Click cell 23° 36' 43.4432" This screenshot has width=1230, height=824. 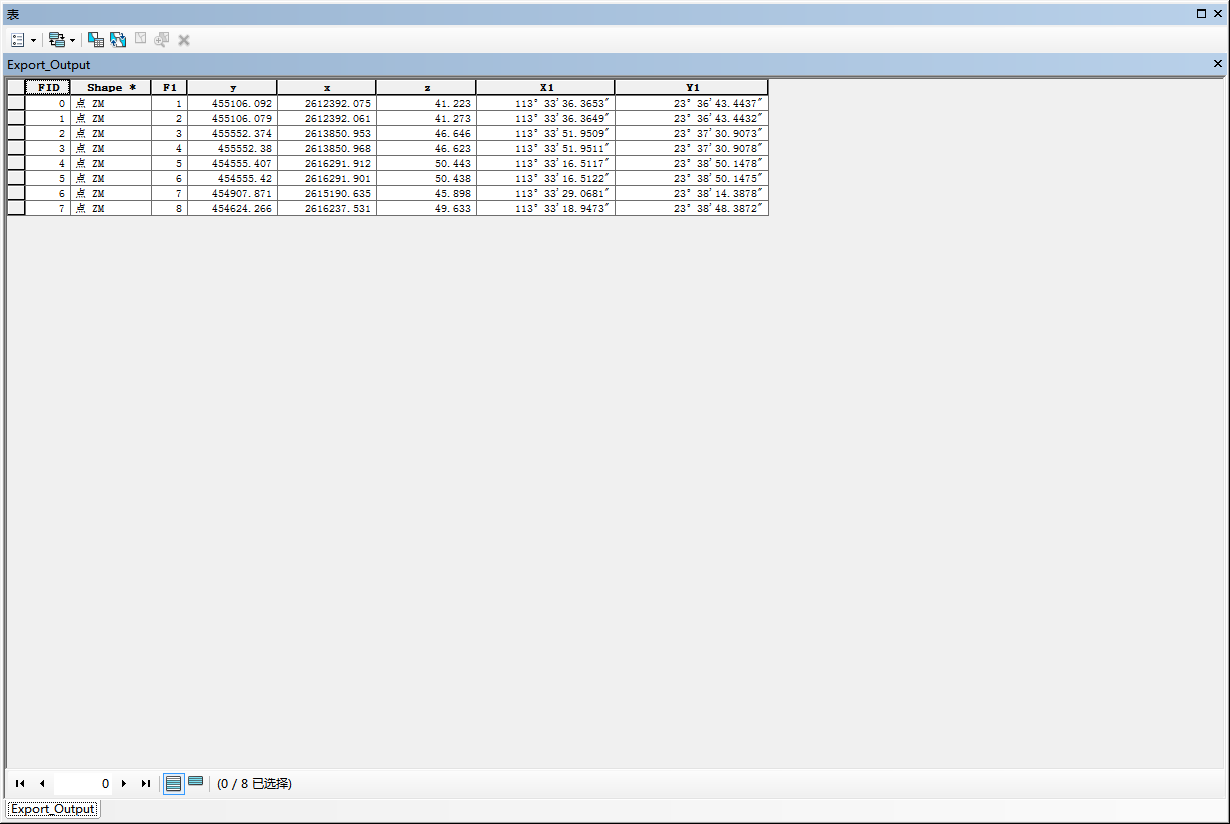[x=692, y=118]
